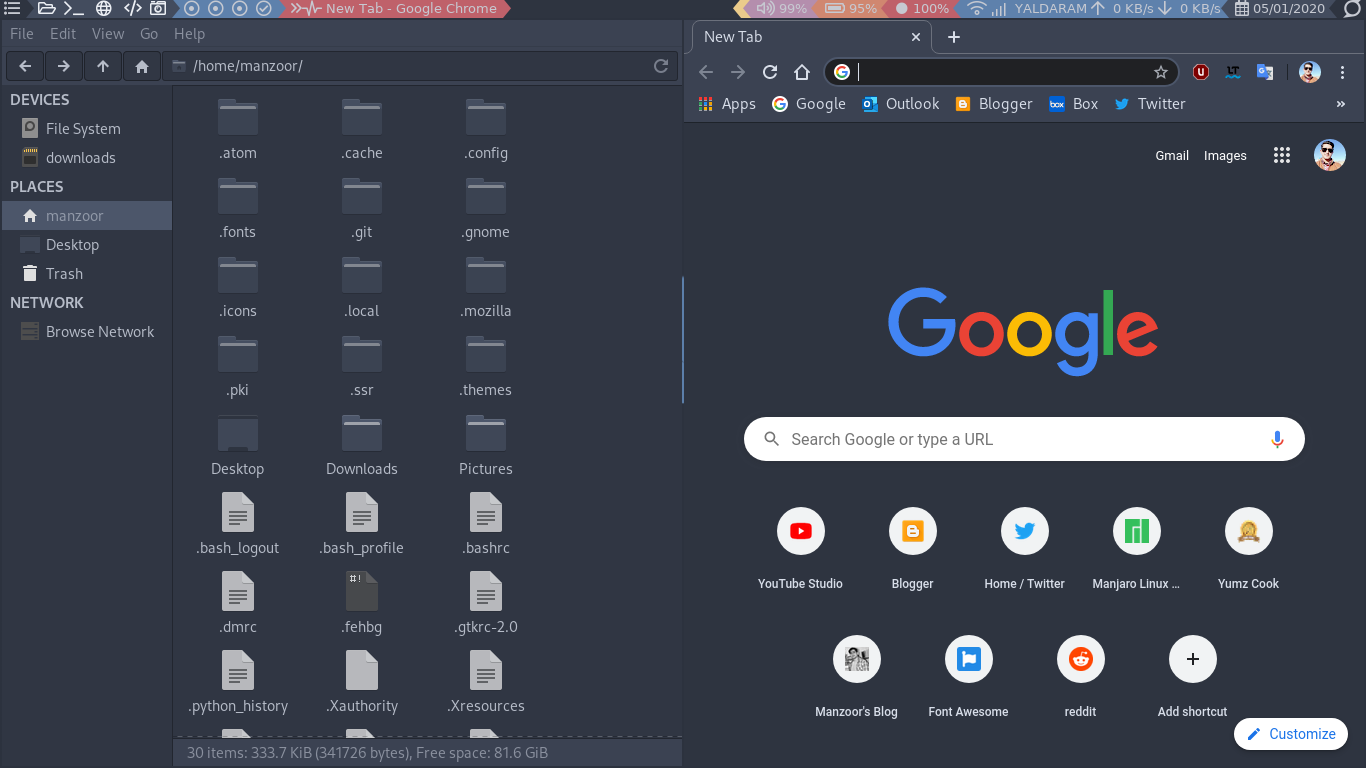Viewport: 1366px width, 768px height.
Task: Open code editor icon in top panel
Action: click(x=132, y=8)
